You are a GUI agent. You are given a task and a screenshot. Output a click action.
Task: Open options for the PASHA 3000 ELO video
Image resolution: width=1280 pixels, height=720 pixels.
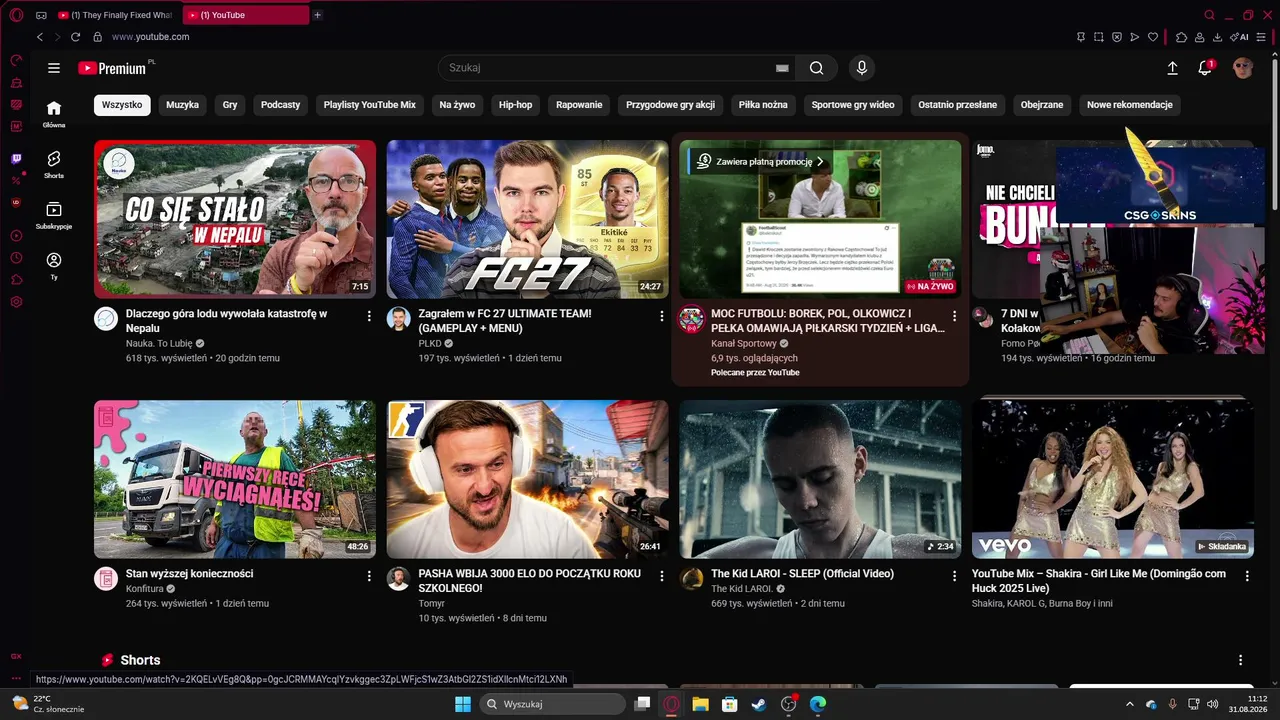tap(661, 576)
